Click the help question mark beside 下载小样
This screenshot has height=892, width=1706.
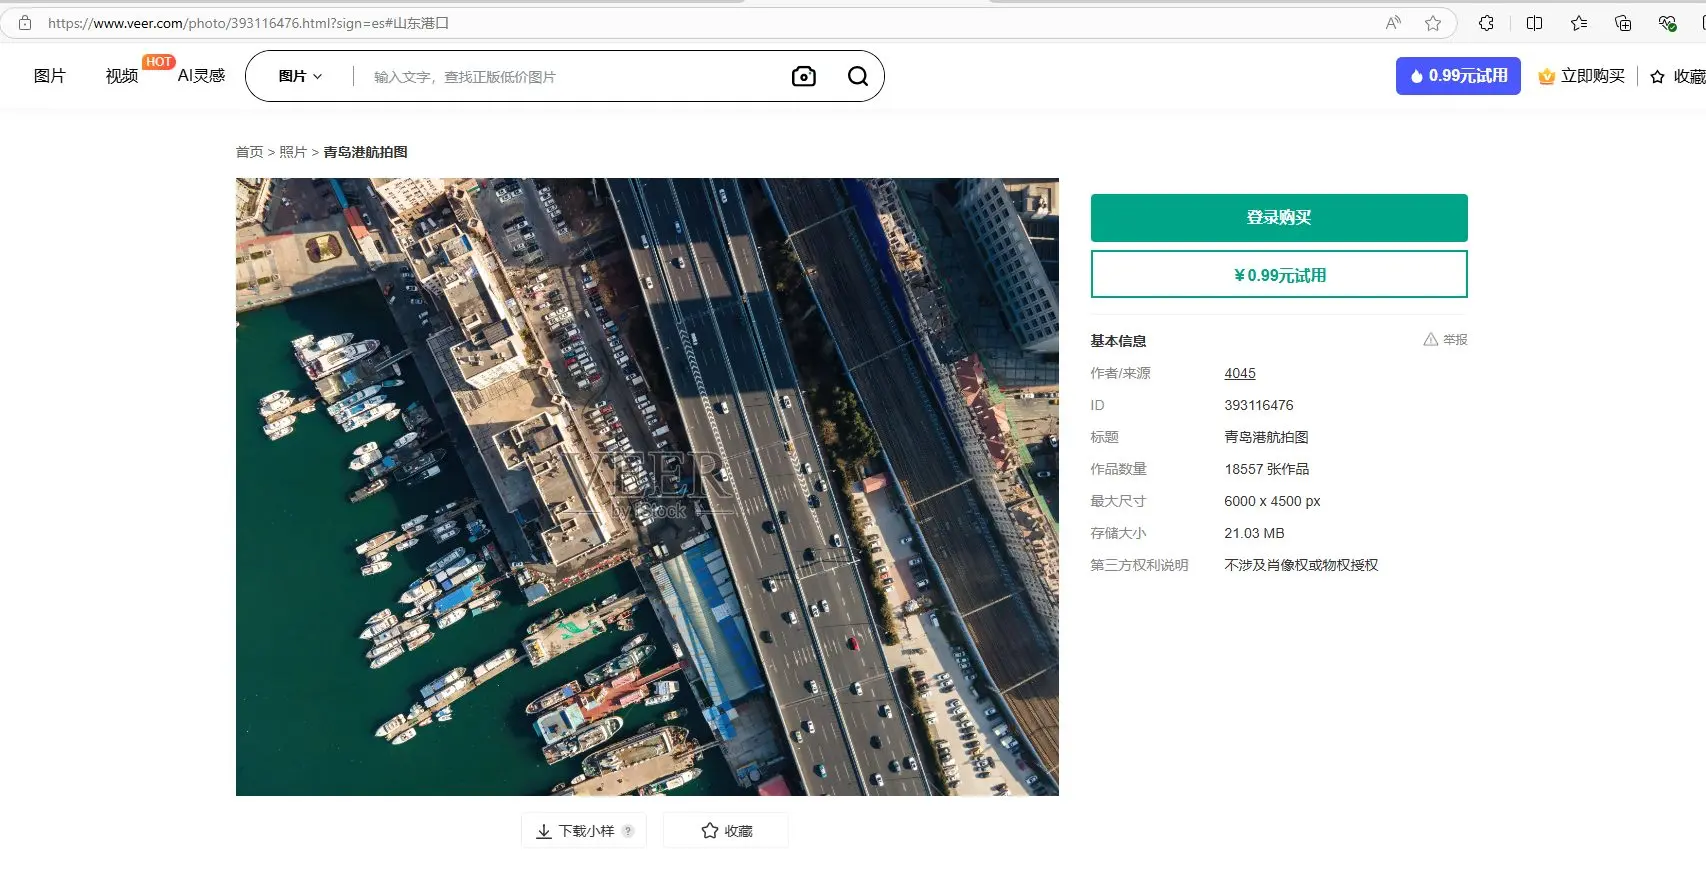[628, 831]
